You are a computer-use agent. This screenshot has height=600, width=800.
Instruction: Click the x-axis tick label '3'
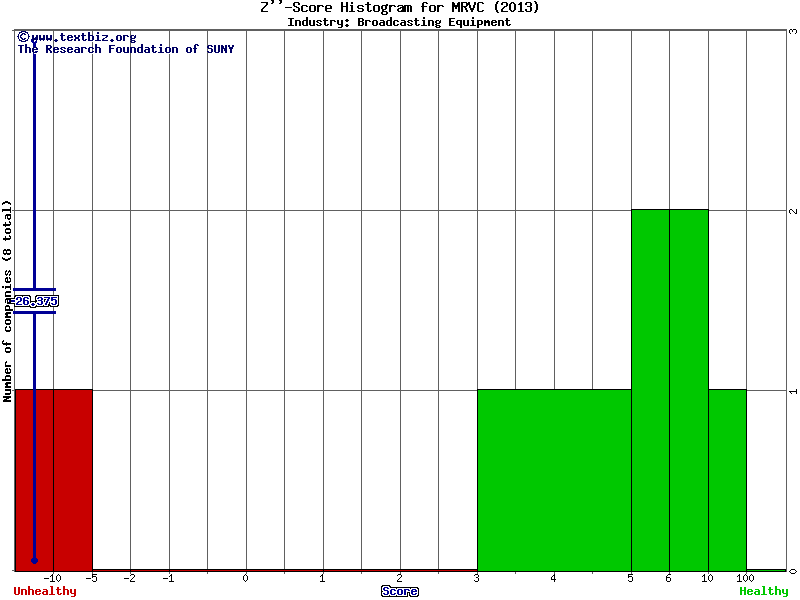pos(477,578)
